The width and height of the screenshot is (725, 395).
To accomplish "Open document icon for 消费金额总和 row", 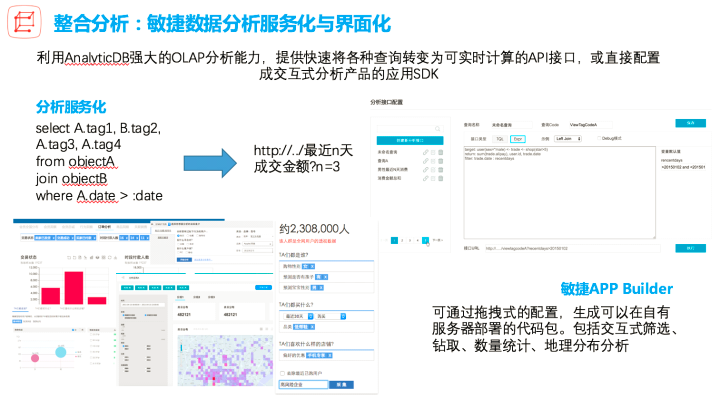I will (433, 178).
